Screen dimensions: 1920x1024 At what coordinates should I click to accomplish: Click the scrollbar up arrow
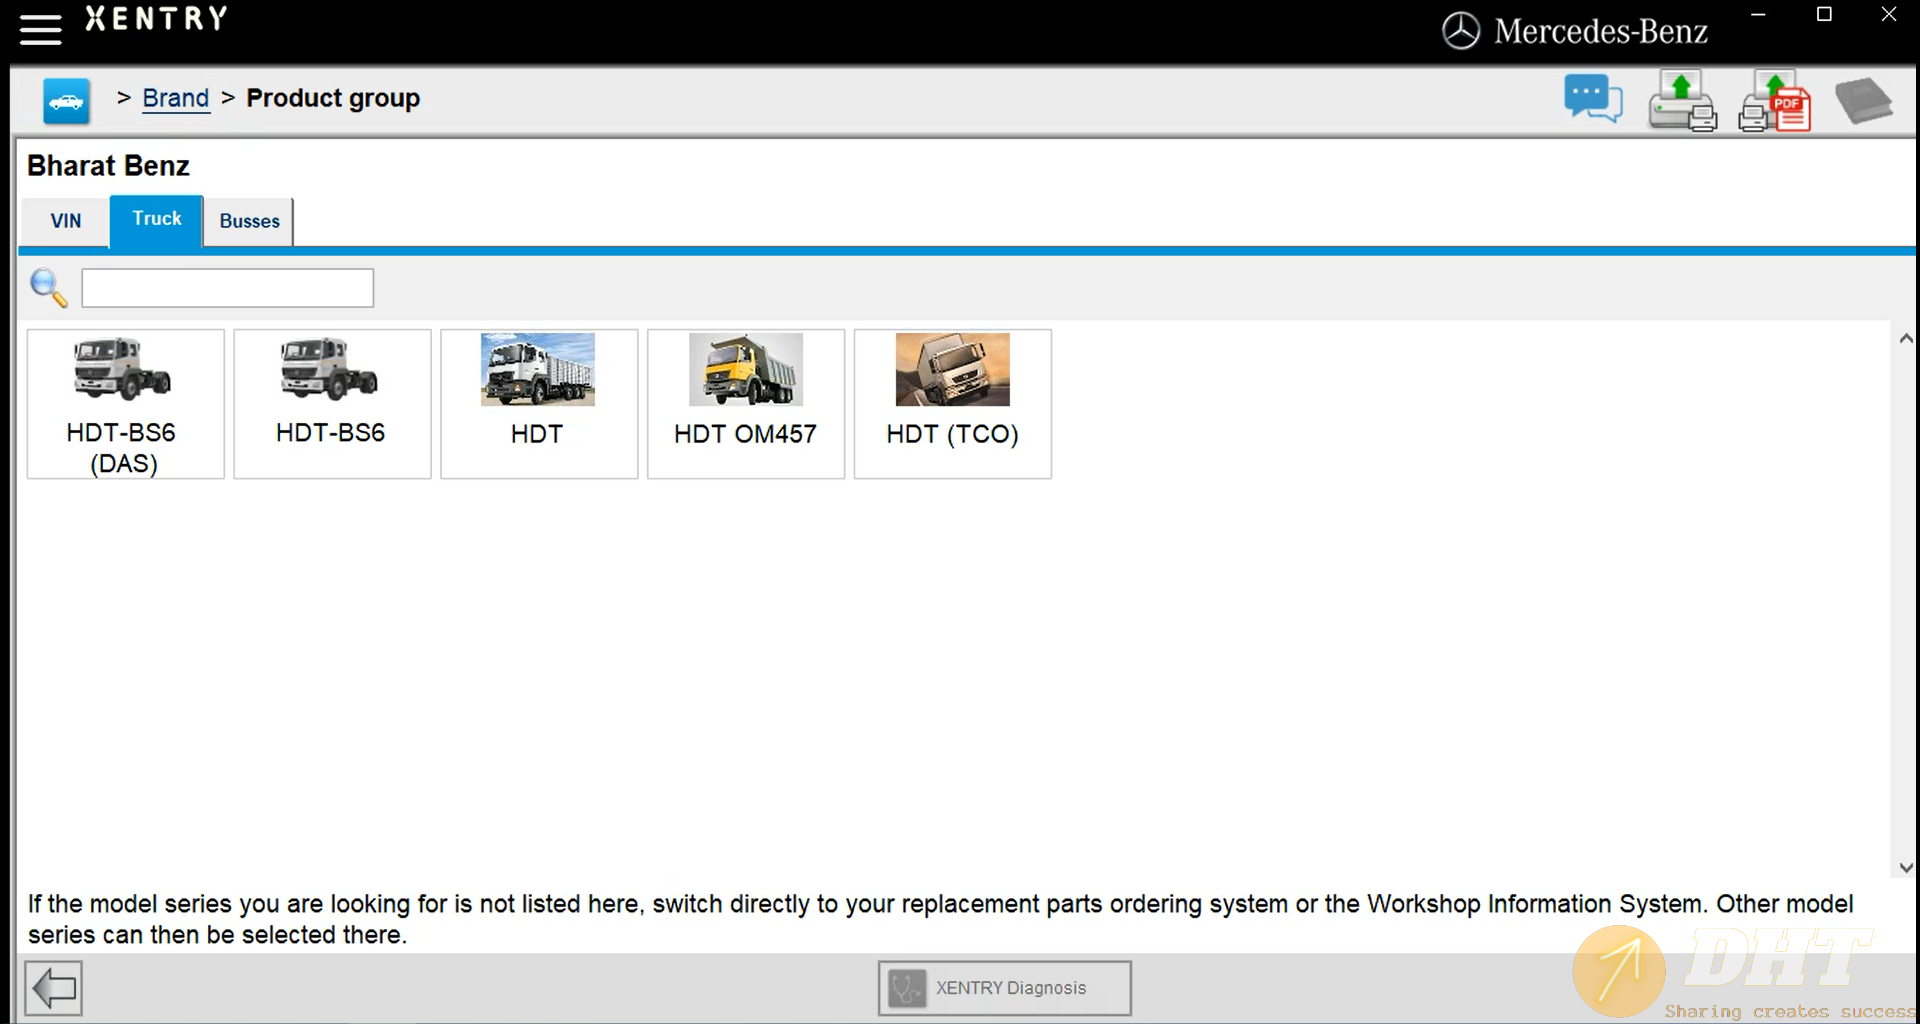pos(1906,339)
